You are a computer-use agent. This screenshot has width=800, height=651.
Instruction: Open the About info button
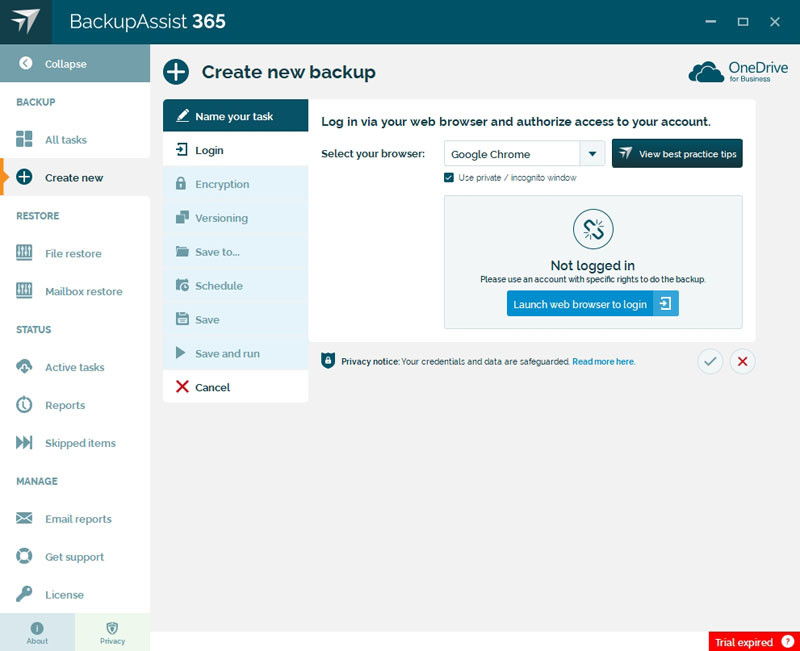coord(37,632)
